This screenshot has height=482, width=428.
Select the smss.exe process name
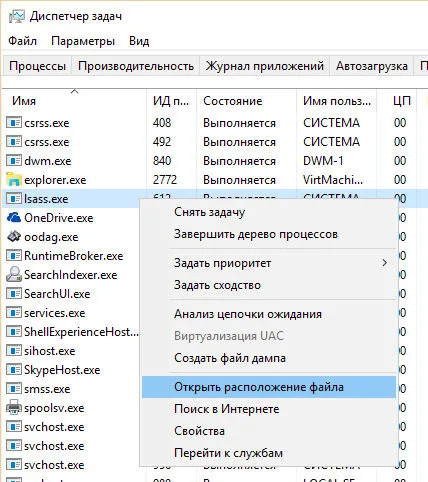pos(47,389)
